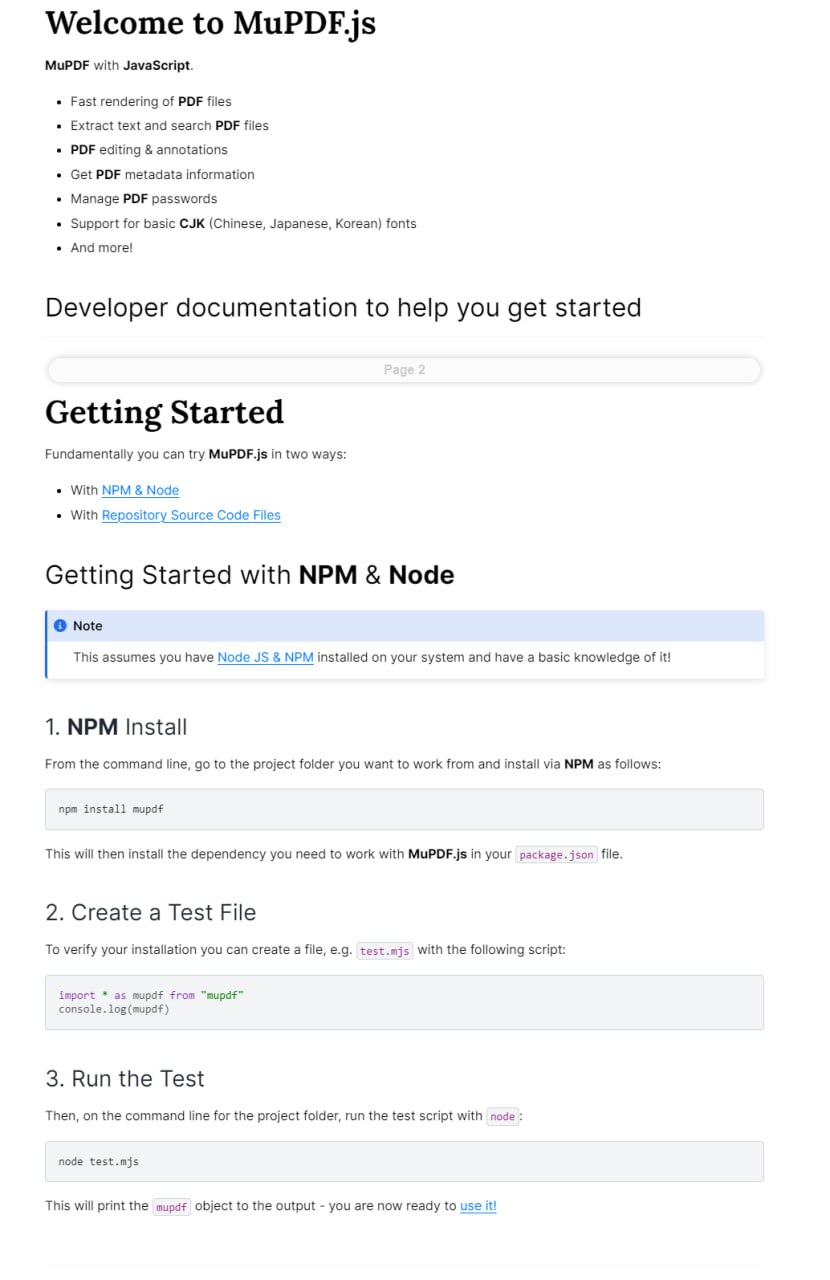Screen dimensions: 830x1280
Task: Follow the Node JS & NPM link
Action: coord(265,657)
